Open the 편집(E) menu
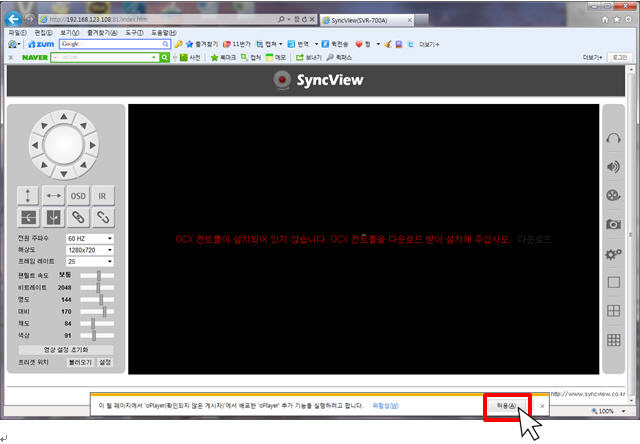This screenshot has width=640, height=444. click(x=43, y=33)
